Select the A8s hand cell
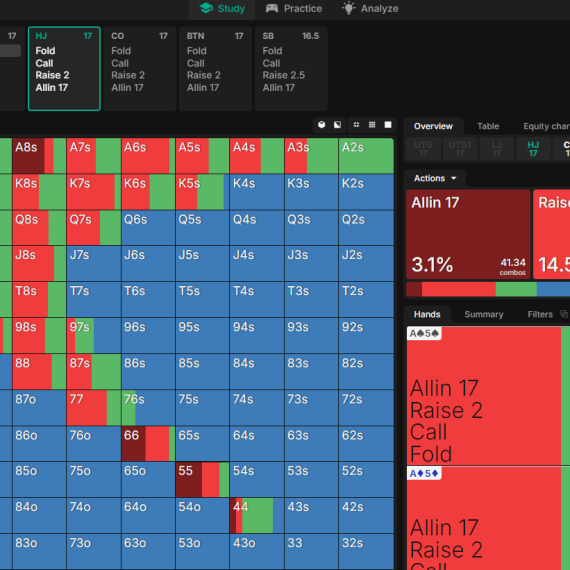 [39, 156]
